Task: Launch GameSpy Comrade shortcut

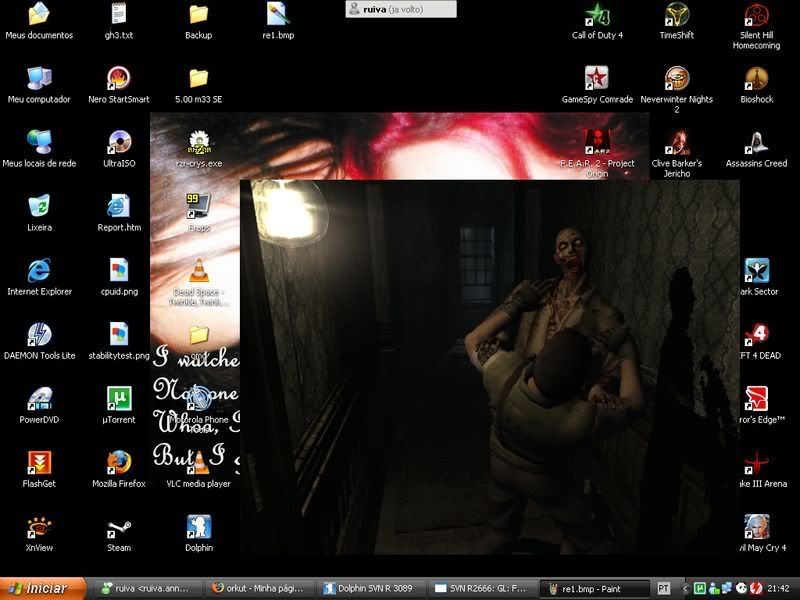Action: click(x=597, y=78)
